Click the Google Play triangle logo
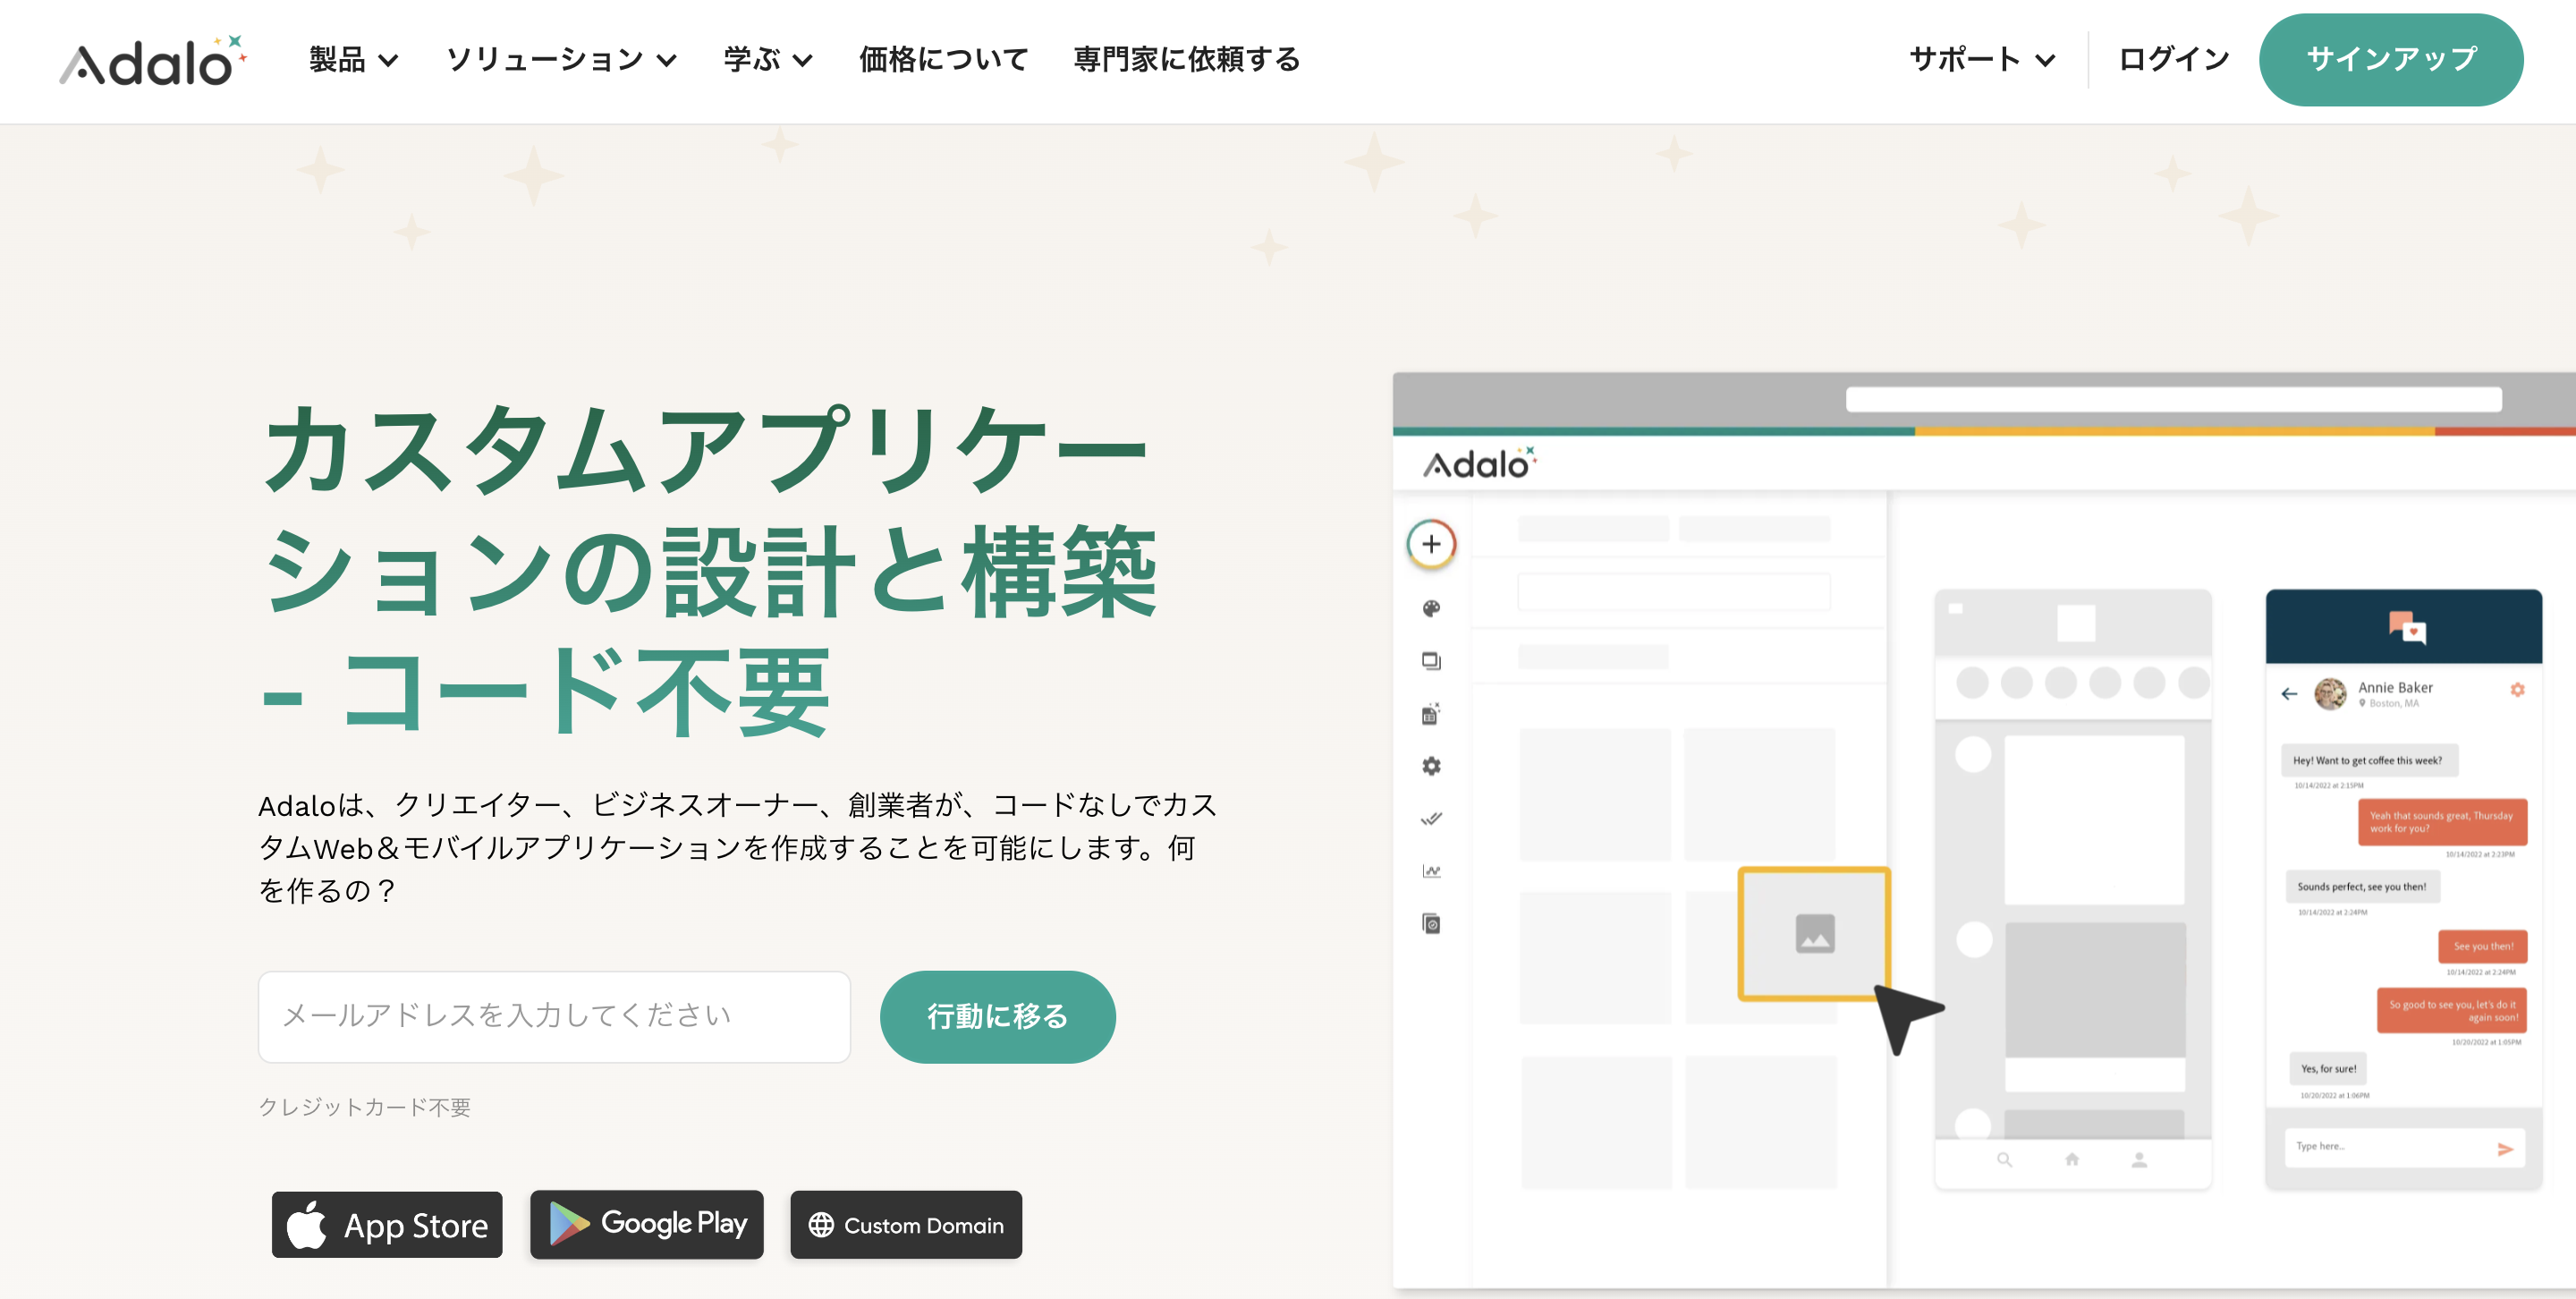The image size is (2576, 1299). coord(568,1224)
